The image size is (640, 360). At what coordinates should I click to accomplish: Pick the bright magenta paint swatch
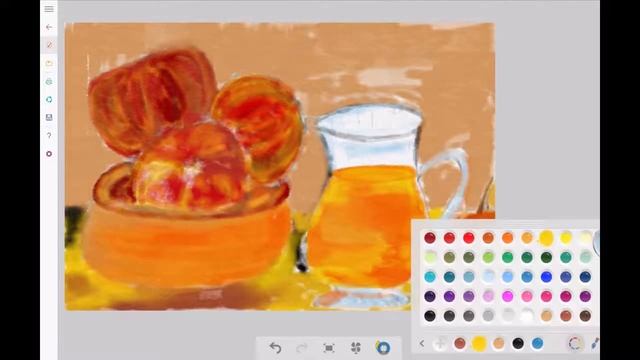tap(508, 296)
